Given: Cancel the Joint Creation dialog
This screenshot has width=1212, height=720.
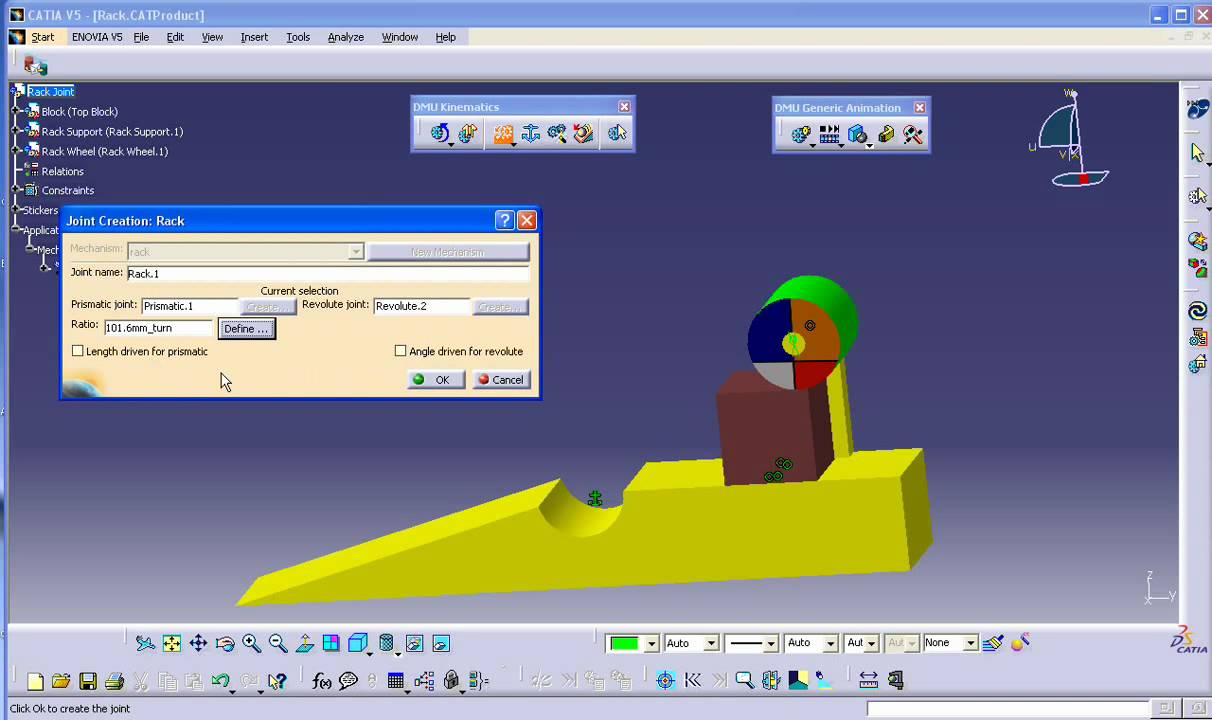Looking at the screenshot, I should (x=501, y=380).
